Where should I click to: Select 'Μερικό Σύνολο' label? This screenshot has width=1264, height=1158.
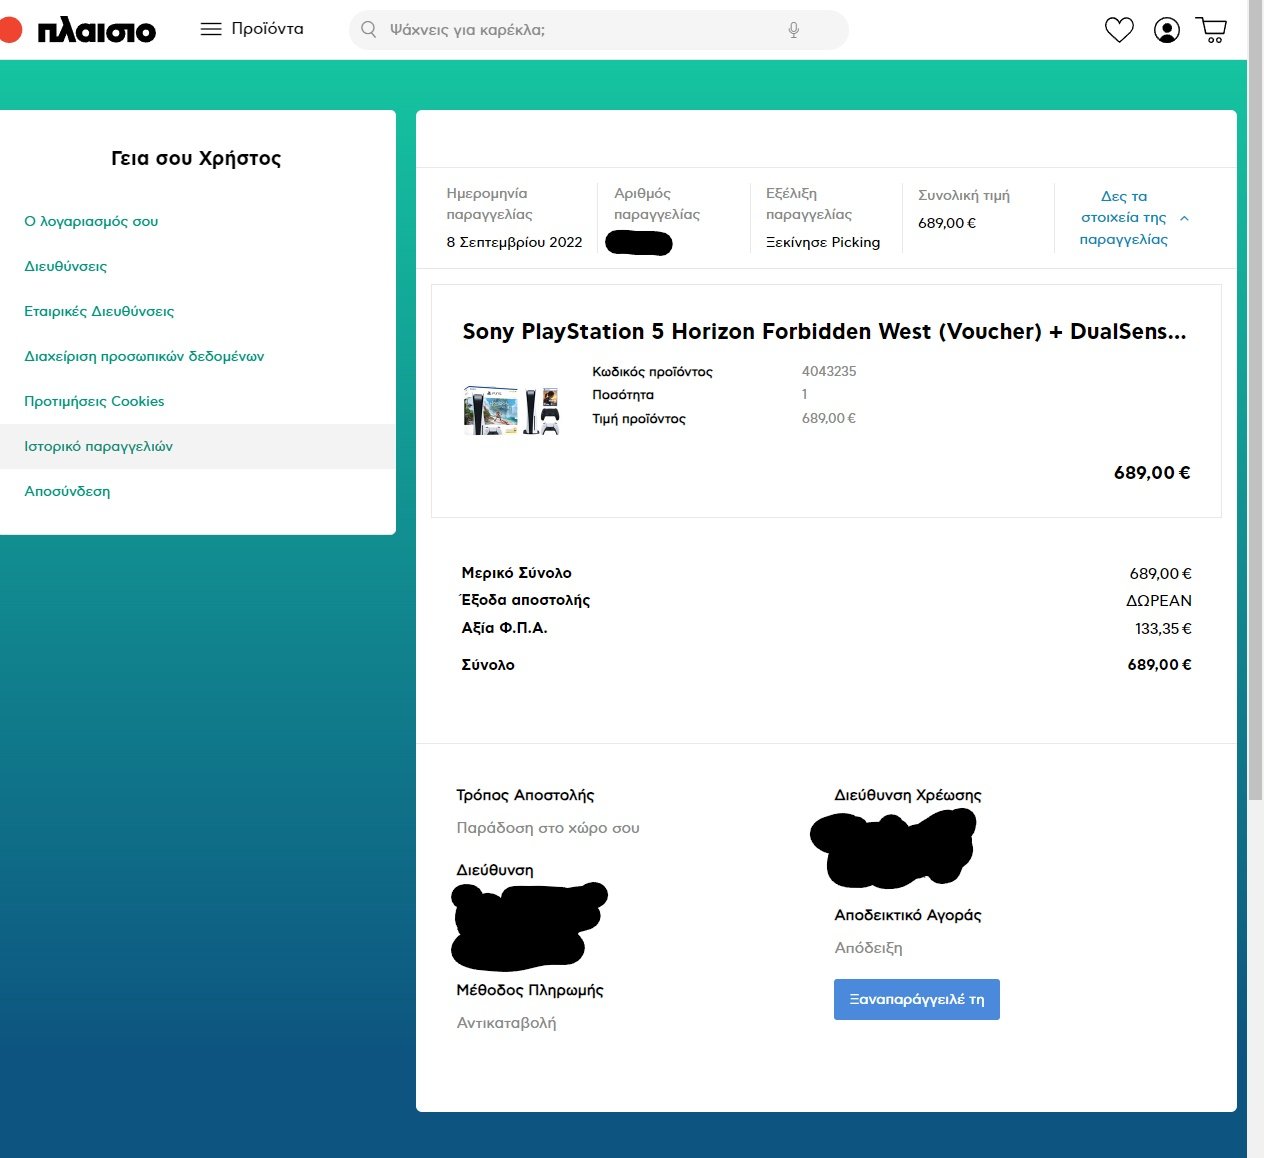[516, 573]
